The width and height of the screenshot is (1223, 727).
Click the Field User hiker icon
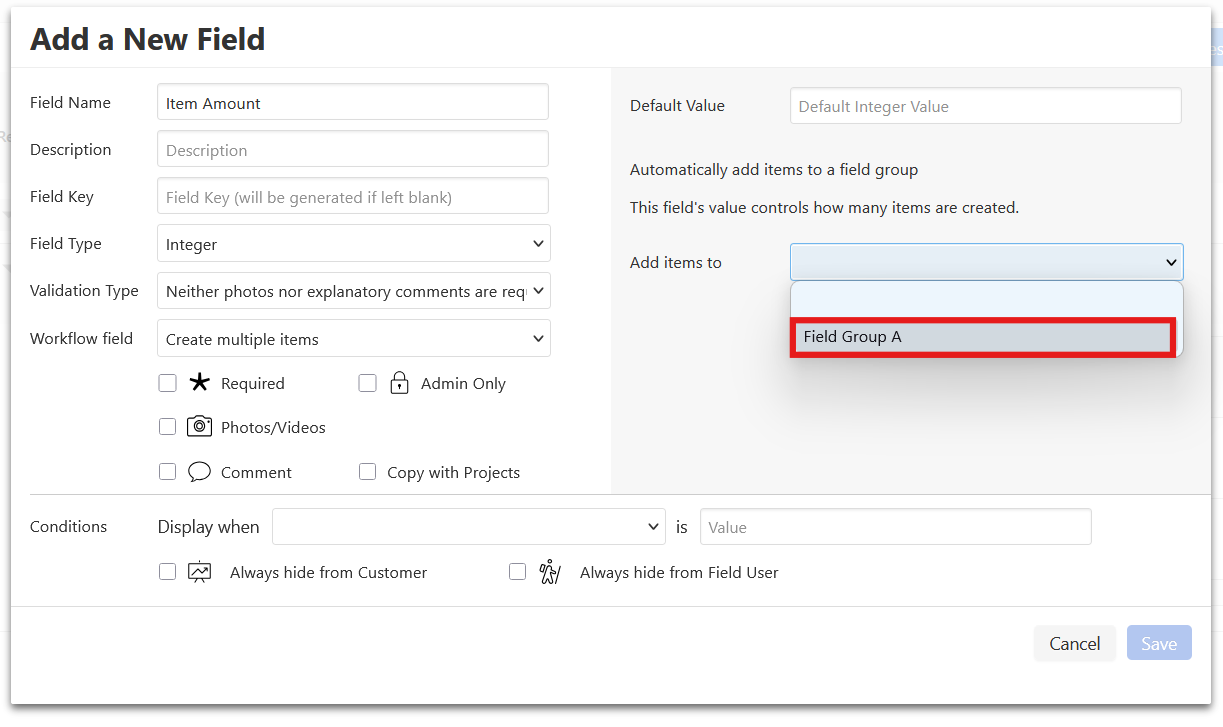click(549, 572)
